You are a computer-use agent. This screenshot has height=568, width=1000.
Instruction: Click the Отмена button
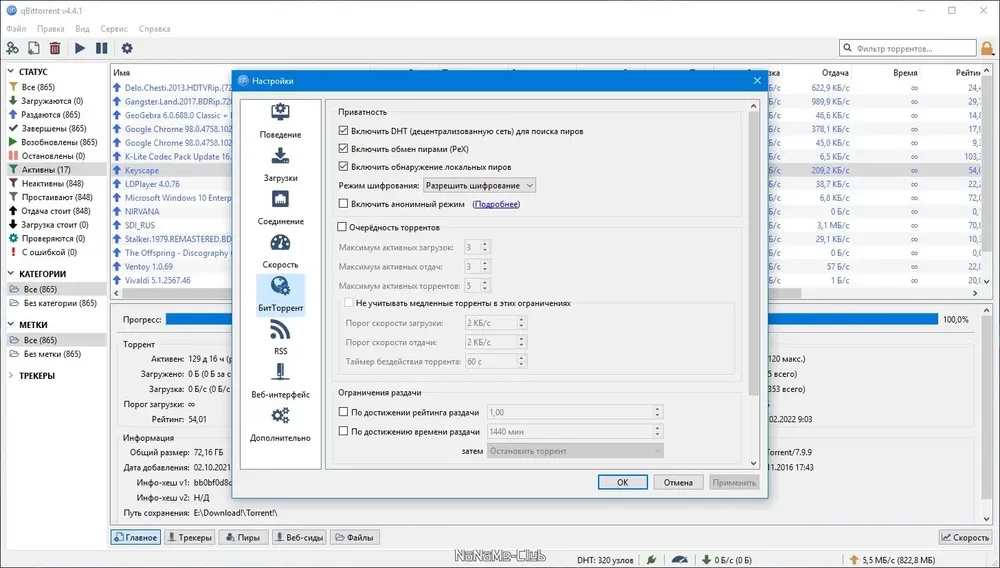point(678,483)
